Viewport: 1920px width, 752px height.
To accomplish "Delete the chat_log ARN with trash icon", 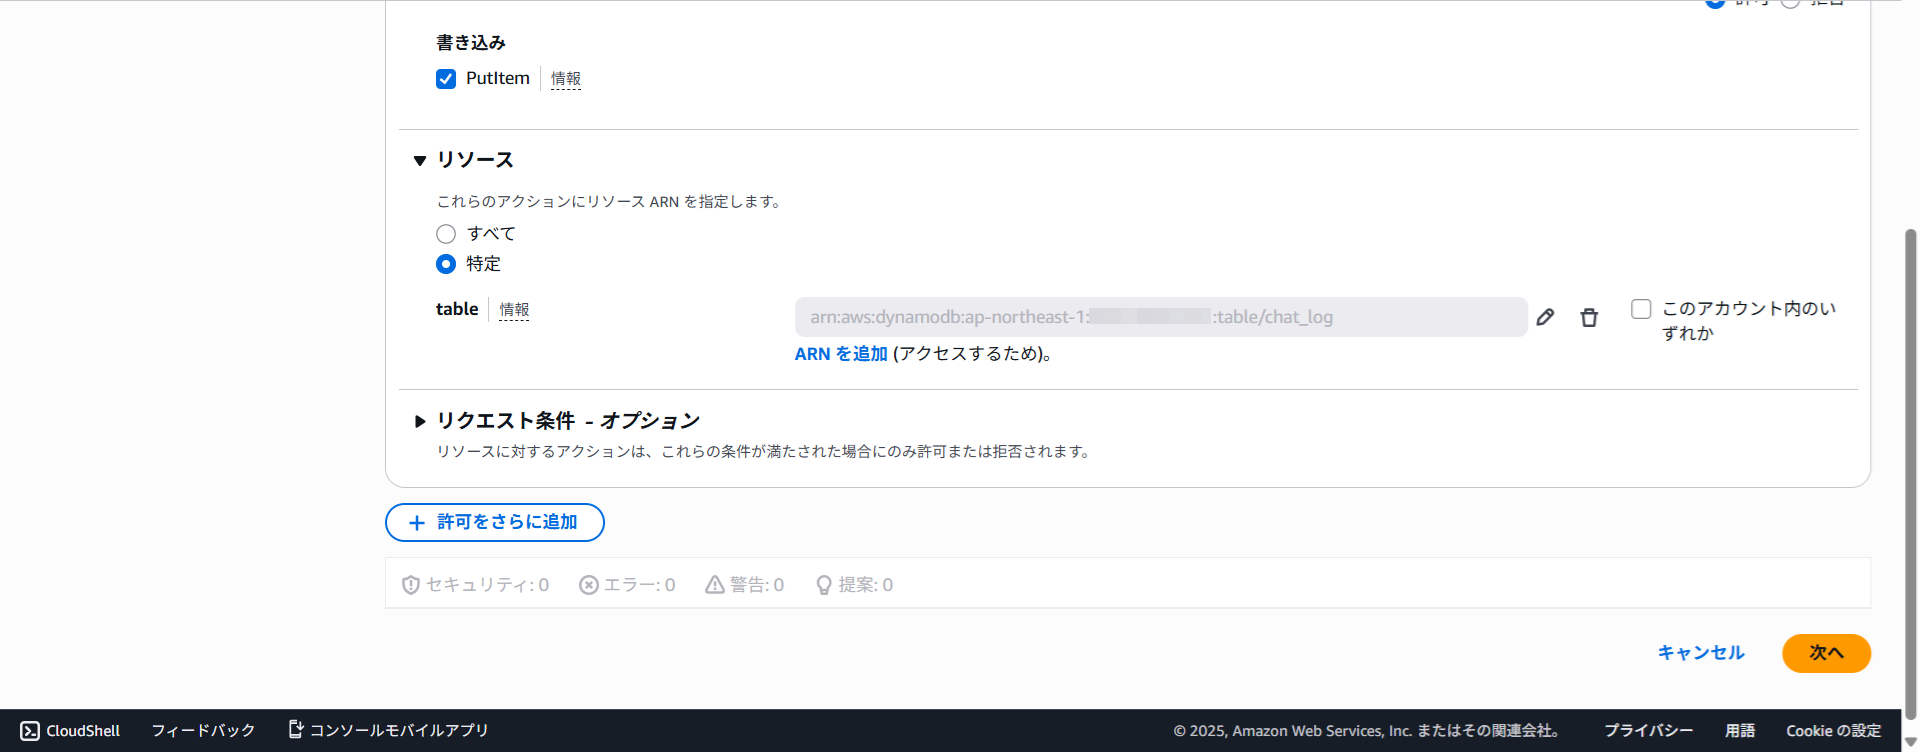I will (x=1589, y=317).
